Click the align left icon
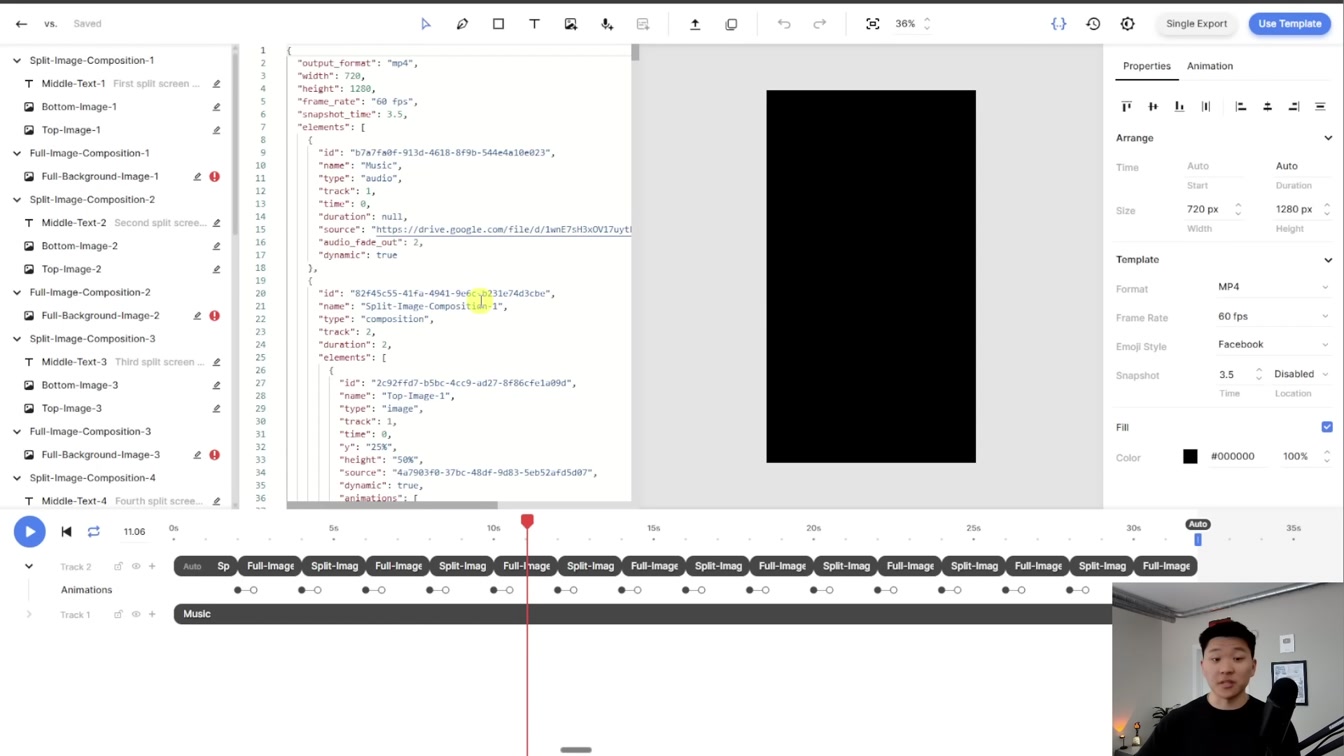Image resolution: width=1344 pixels, height=756 pixels. point(1241,107)
